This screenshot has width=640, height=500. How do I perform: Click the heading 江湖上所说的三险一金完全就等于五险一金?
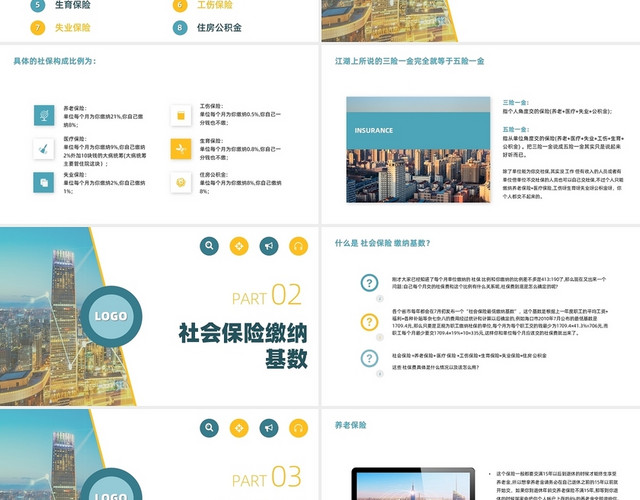tap(409, 61)
